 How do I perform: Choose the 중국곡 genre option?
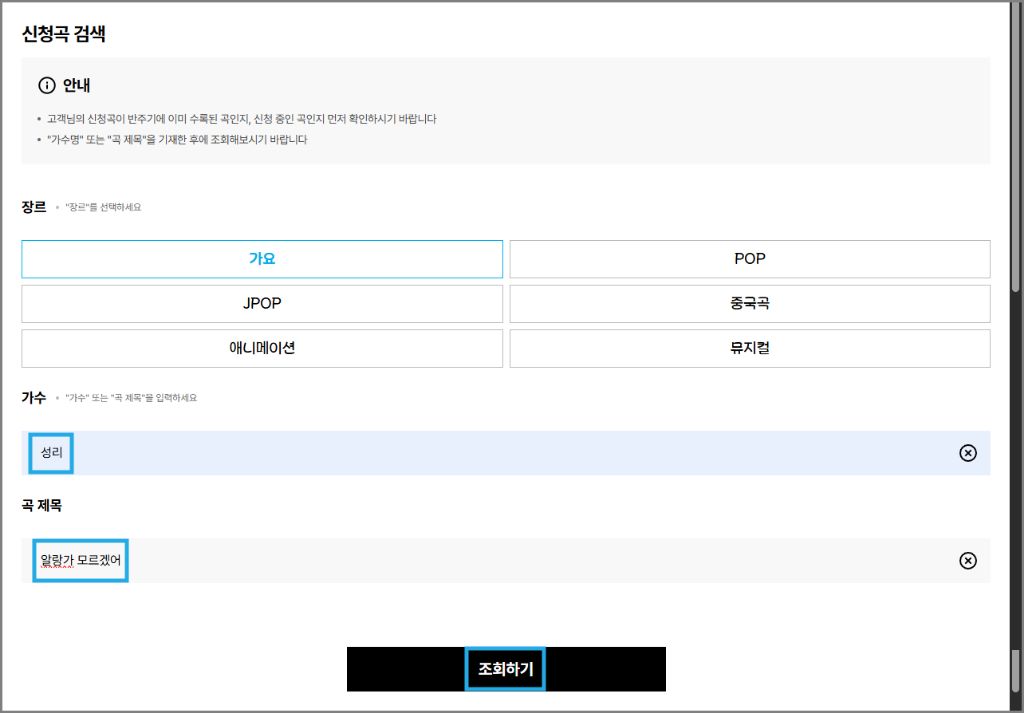pyautogui.click(x=750, y=304)
